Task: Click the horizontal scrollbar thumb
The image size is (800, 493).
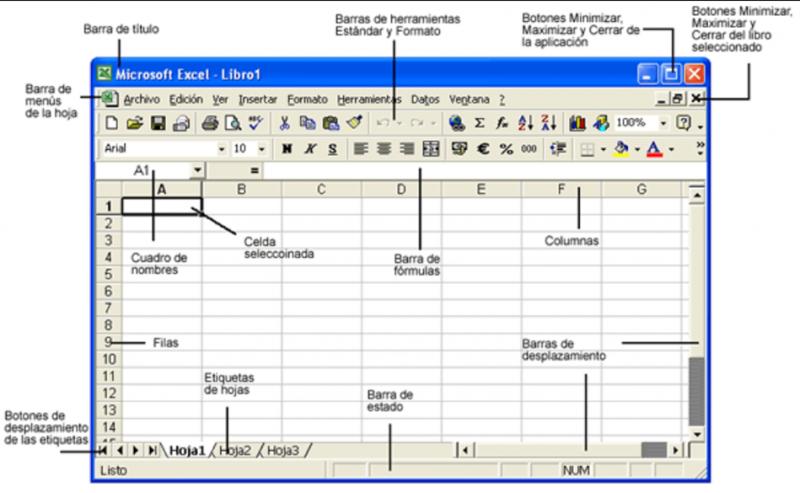Action: [654, 450]
